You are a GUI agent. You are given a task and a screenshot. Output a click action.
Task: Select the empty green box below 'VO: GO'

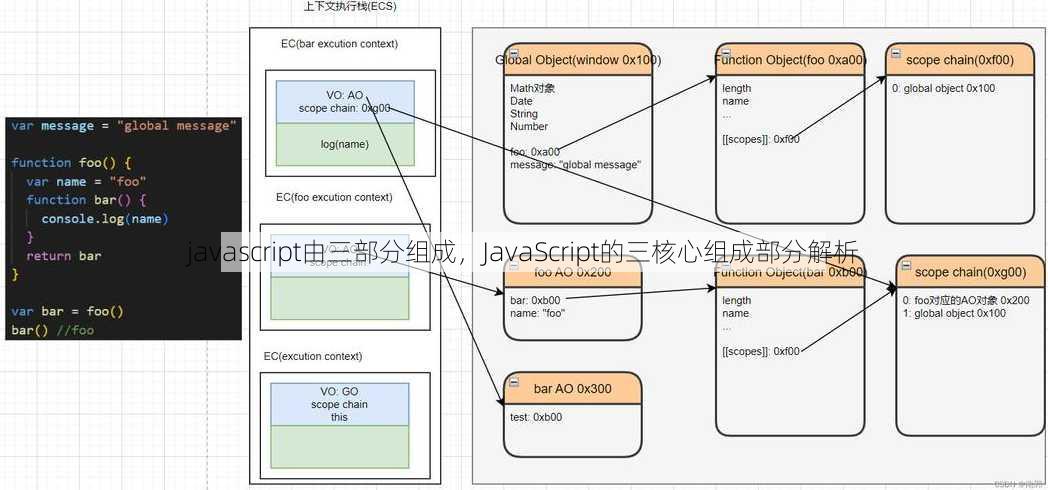(x=340, y=447)
